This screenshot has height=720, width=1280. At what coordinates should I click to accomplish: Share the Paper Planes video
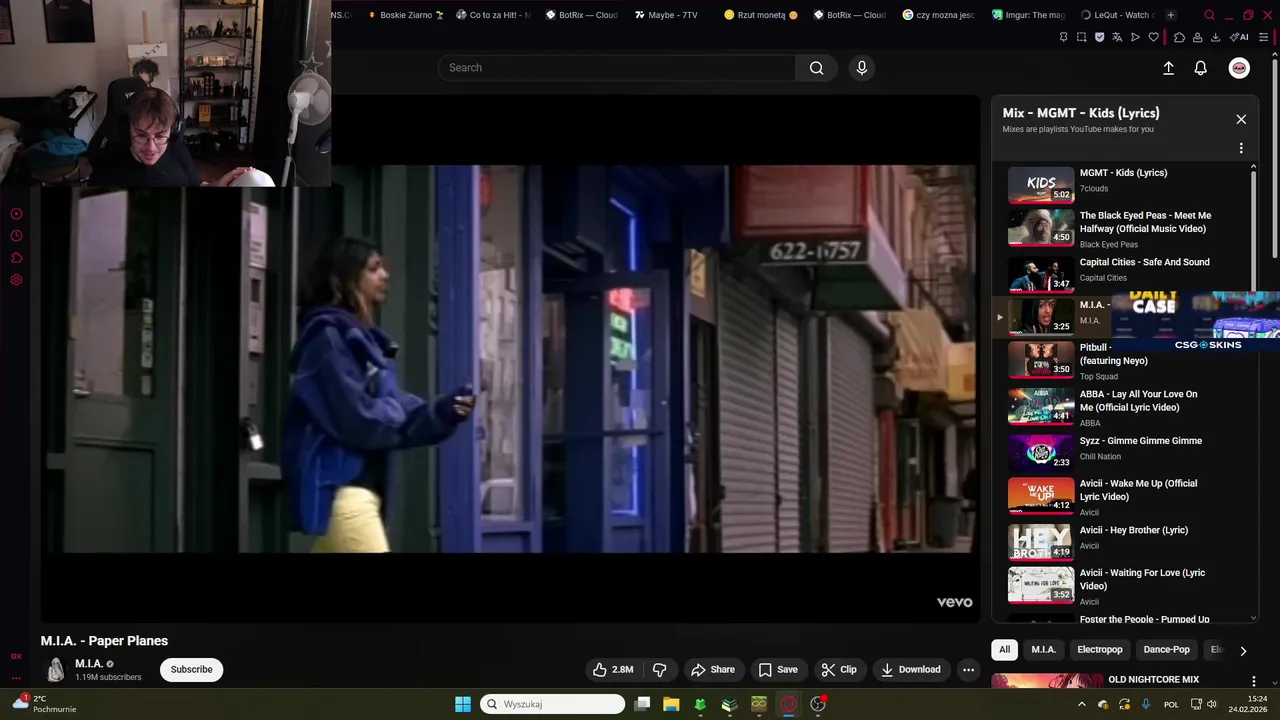713,670
